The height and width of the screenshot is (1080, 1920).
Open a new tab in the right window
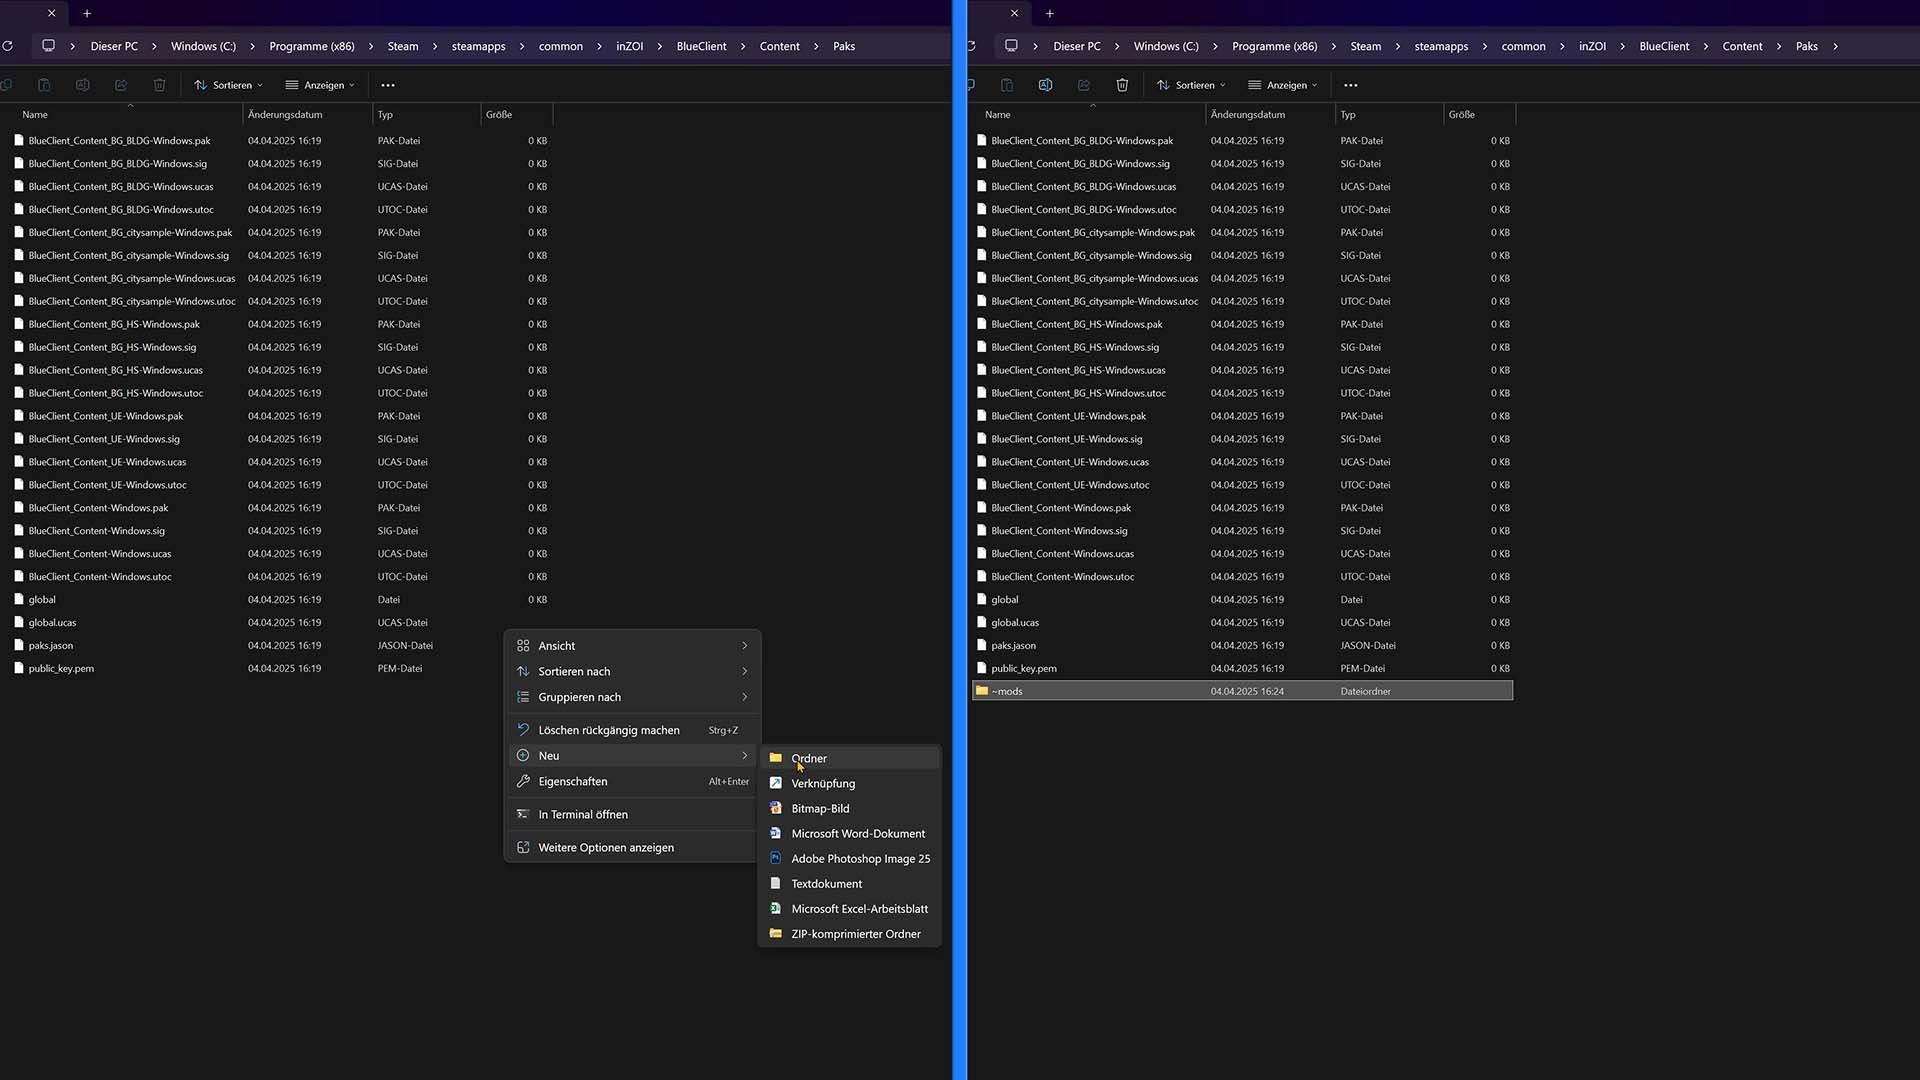(1049, 13)
